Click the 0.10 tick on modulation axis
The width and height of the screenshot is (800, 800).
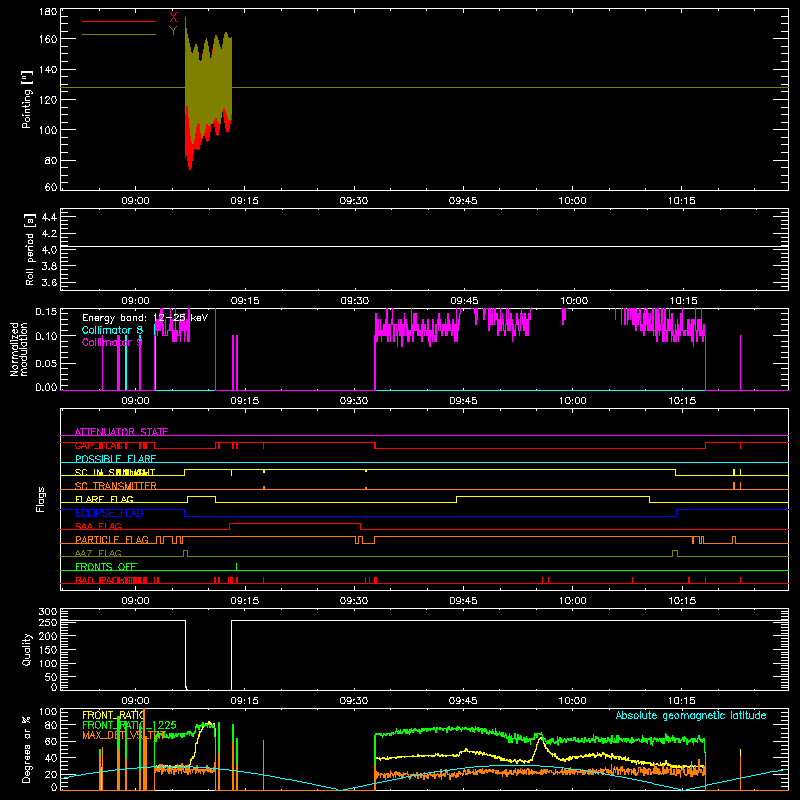click(x=46, y=336)
